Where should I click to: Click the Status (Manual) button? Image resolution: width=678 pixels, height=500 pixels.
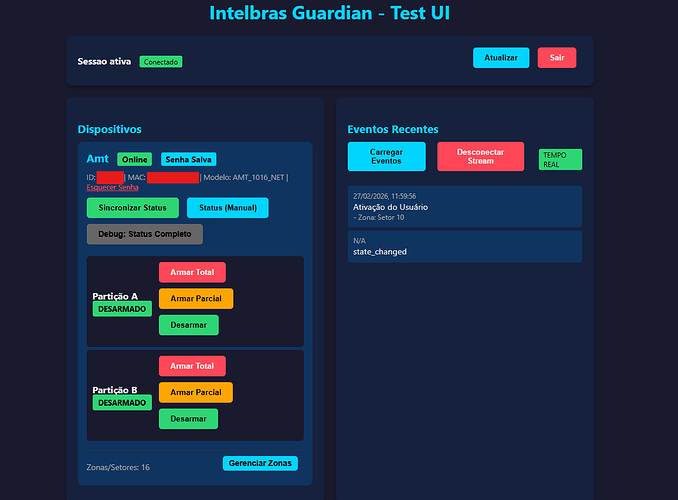click(228, 208)
